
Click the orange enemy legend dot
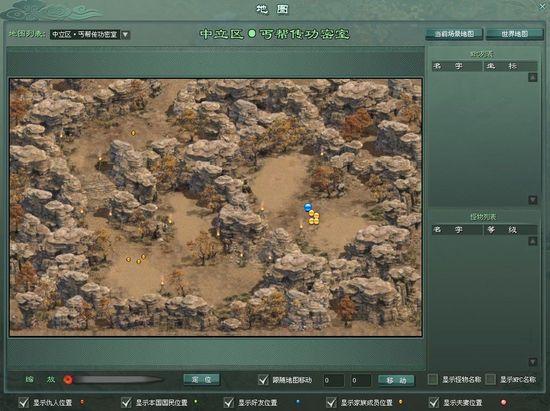(82, 402)
